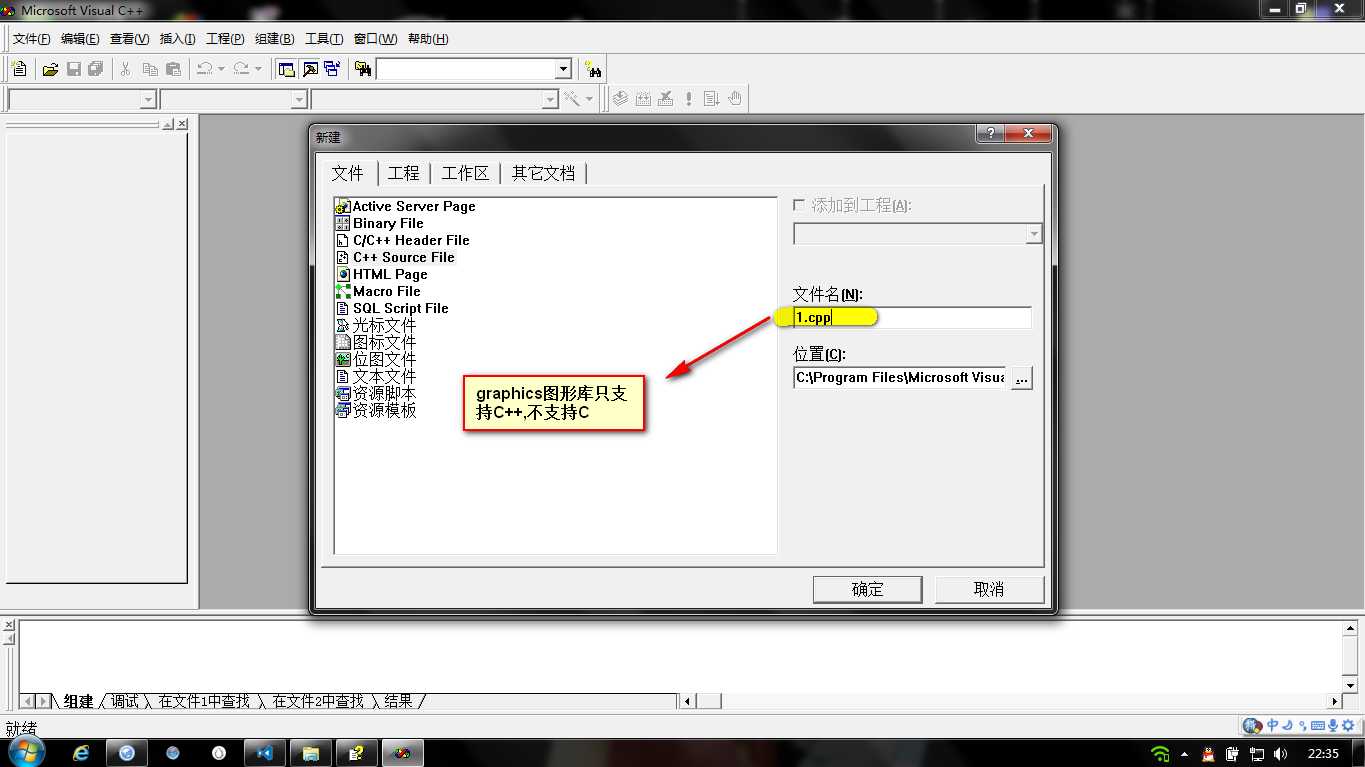1365x767 pixels.
Task: Open the Windows Start menu orb
Action: (25, 752)
